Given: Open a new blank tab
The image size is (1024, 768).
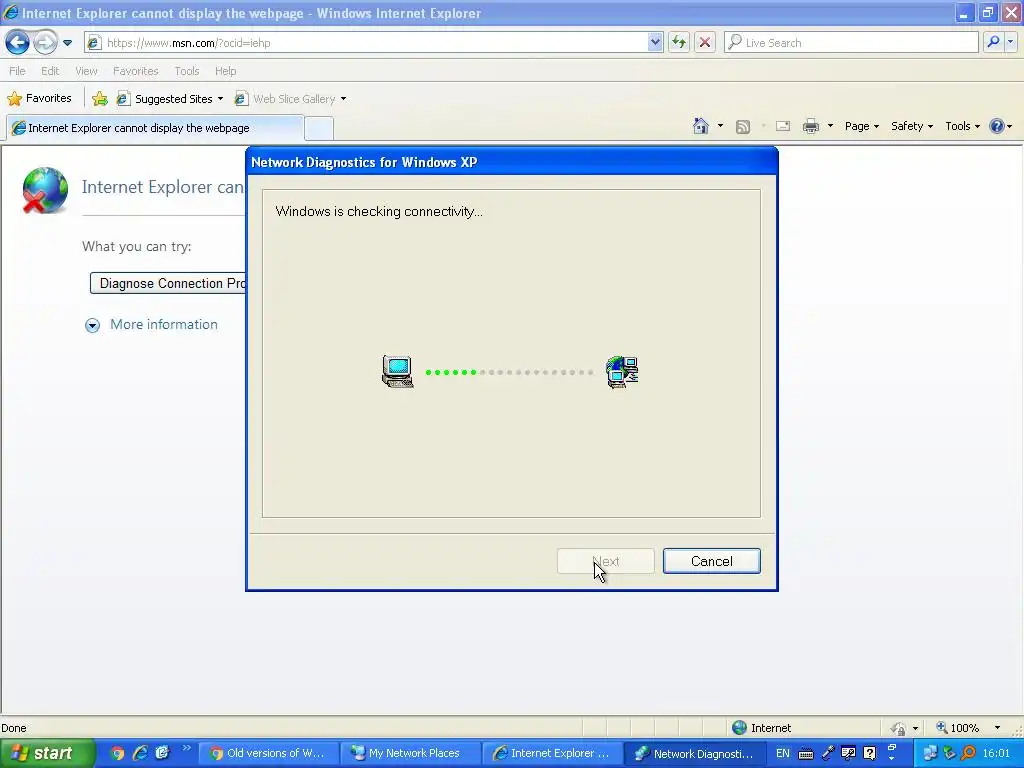Looking at the screenshot, I should click(x=319, y=129).
